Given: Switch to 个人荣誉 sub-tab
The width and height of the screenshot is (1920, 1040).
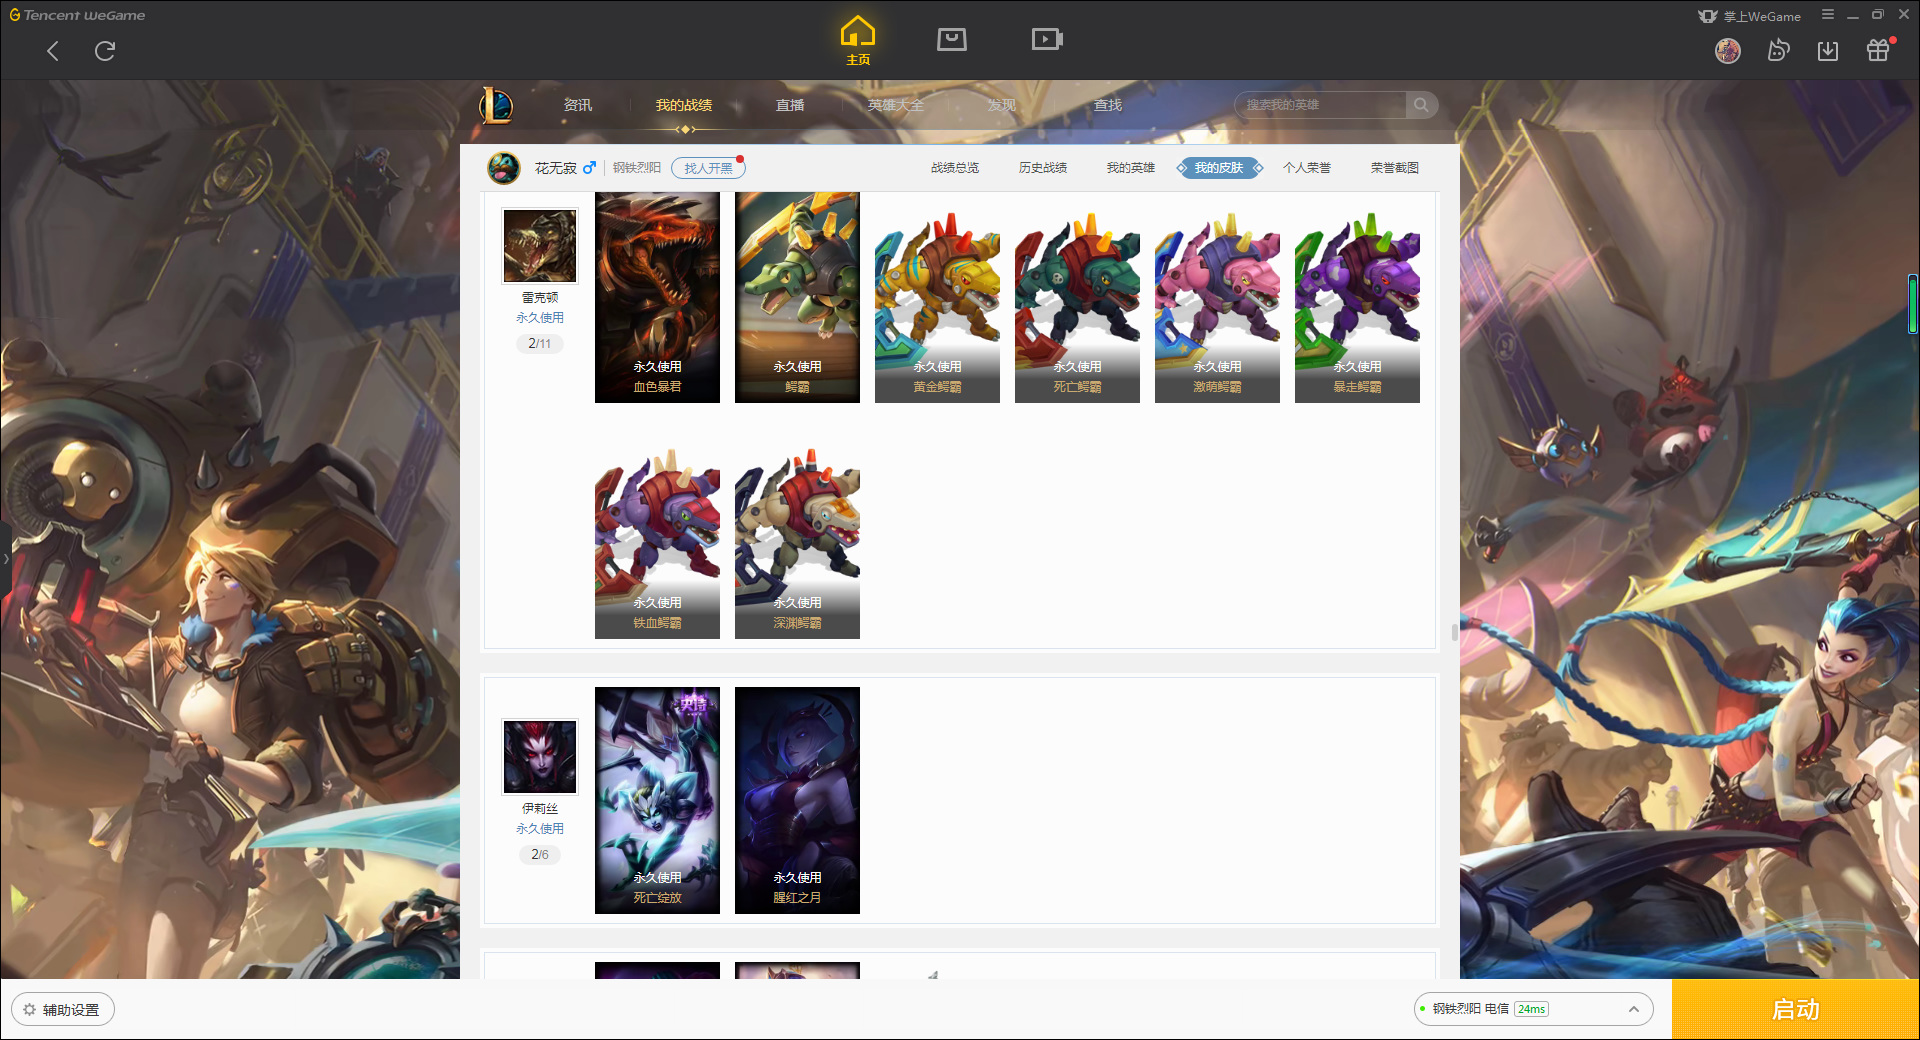Looking at the screenshot, I should tap(1307, 168).
